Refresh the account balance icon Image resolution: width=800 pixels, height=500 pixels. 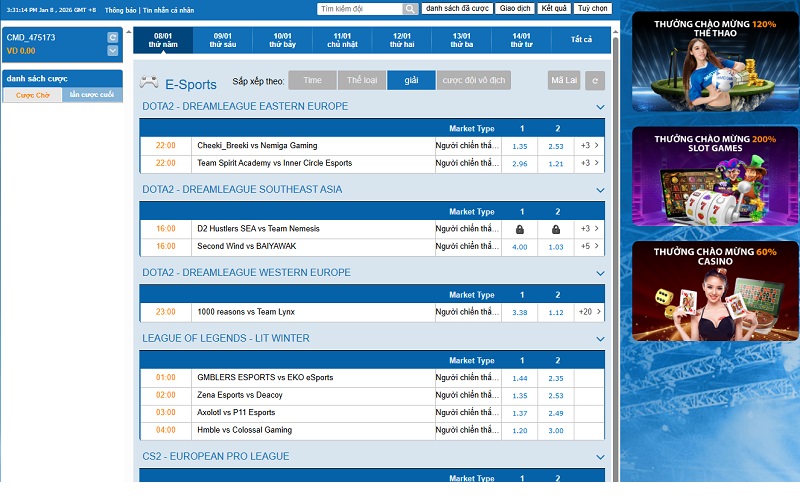click(x=112, y=37)
